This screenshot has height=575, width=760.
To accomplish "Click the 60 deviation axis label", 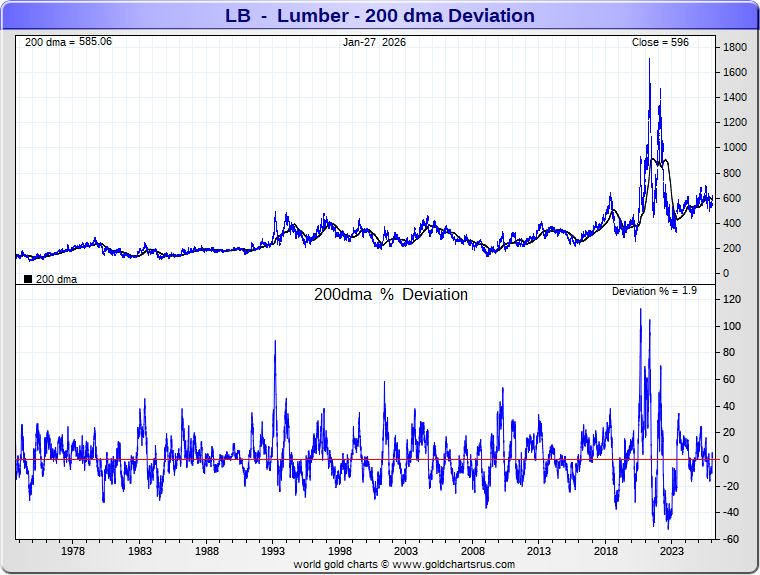I will pos(729,379).
